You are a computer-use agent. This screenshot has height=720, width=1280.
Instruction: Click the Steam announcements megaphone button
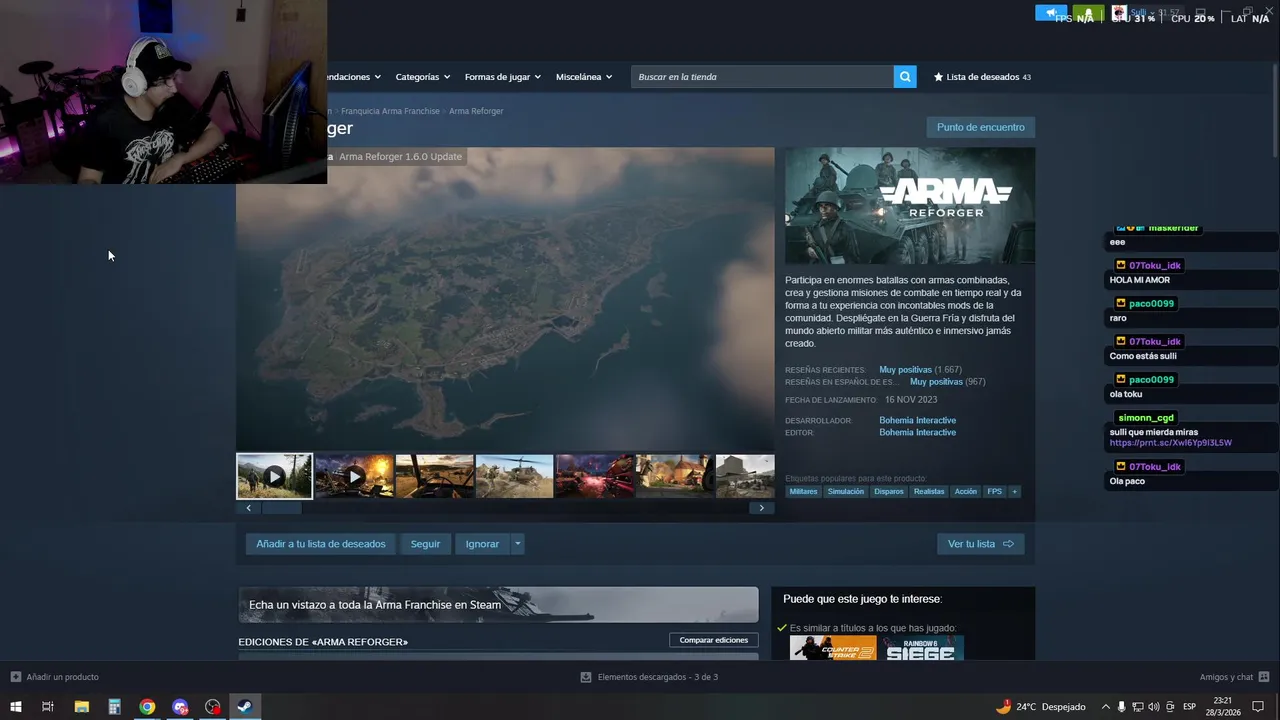click(1051, 13)
